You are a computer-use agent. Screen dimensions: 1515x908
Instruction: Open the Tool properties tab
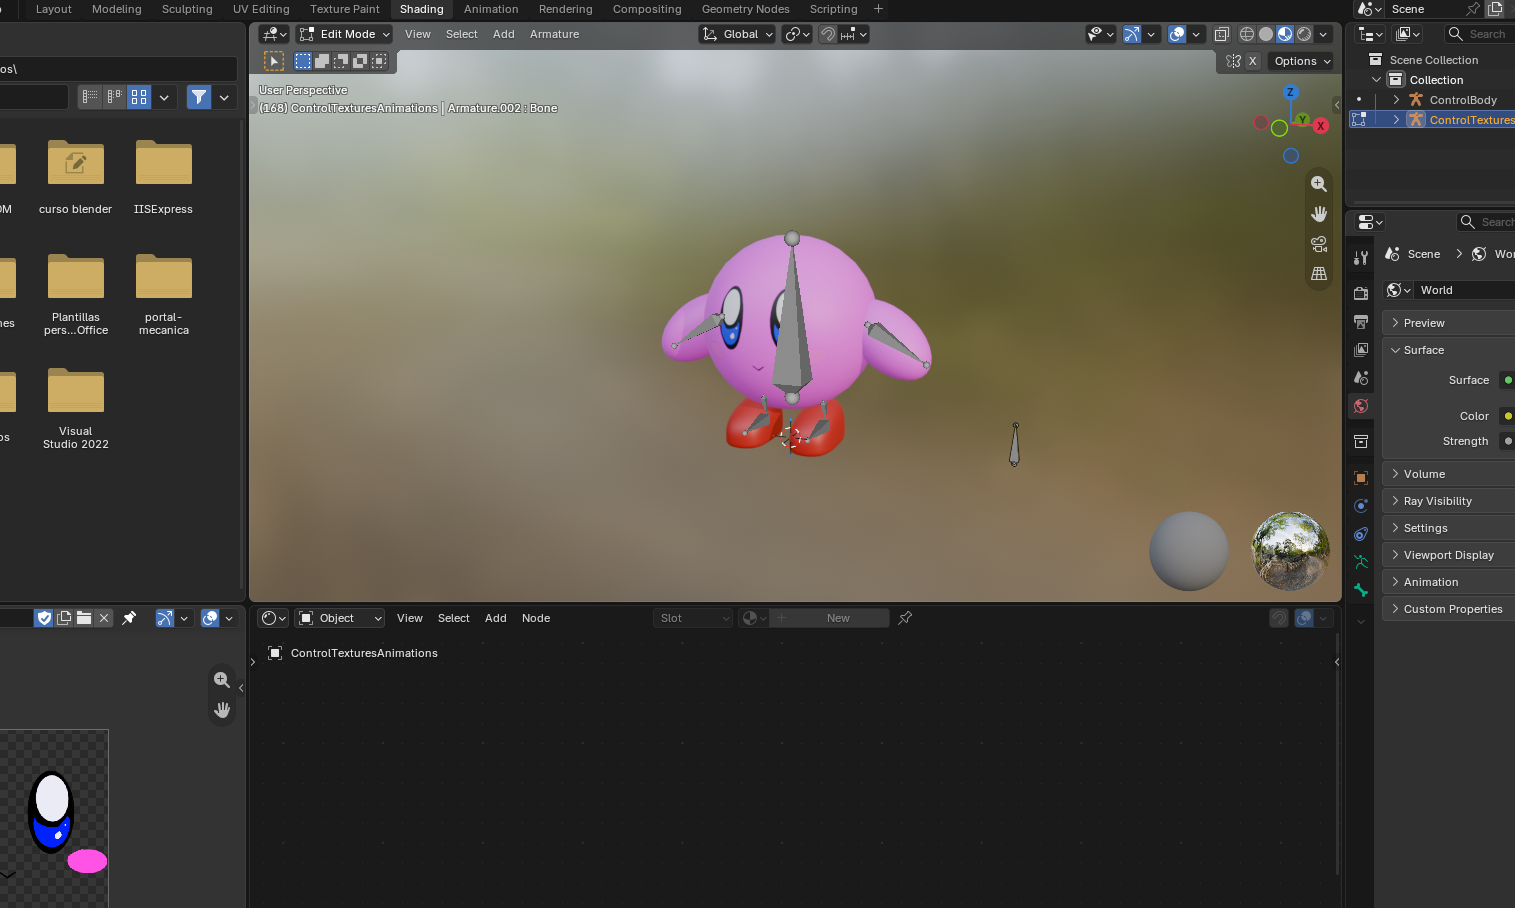[x=1361, y=257]
